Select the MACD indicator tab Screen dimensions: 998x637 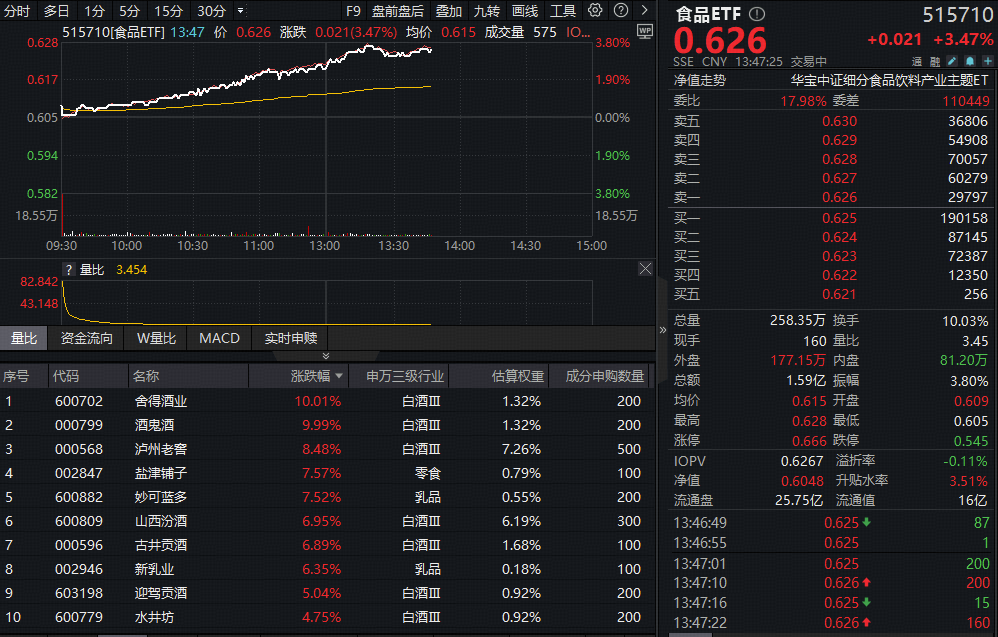219,338
